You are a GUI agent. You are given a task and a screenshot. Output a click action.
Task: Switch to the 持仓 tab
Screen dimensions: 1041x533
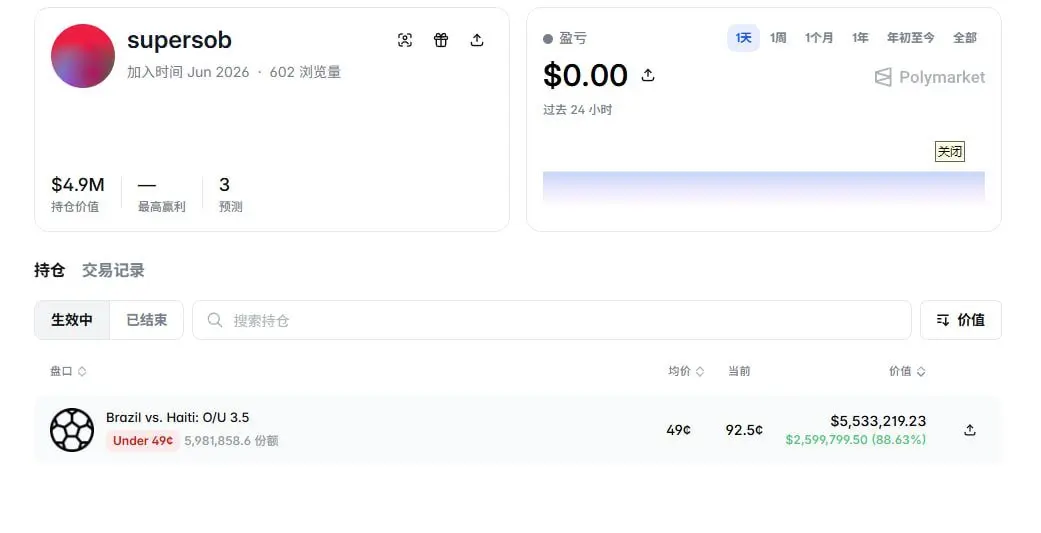tap(50, 270)
